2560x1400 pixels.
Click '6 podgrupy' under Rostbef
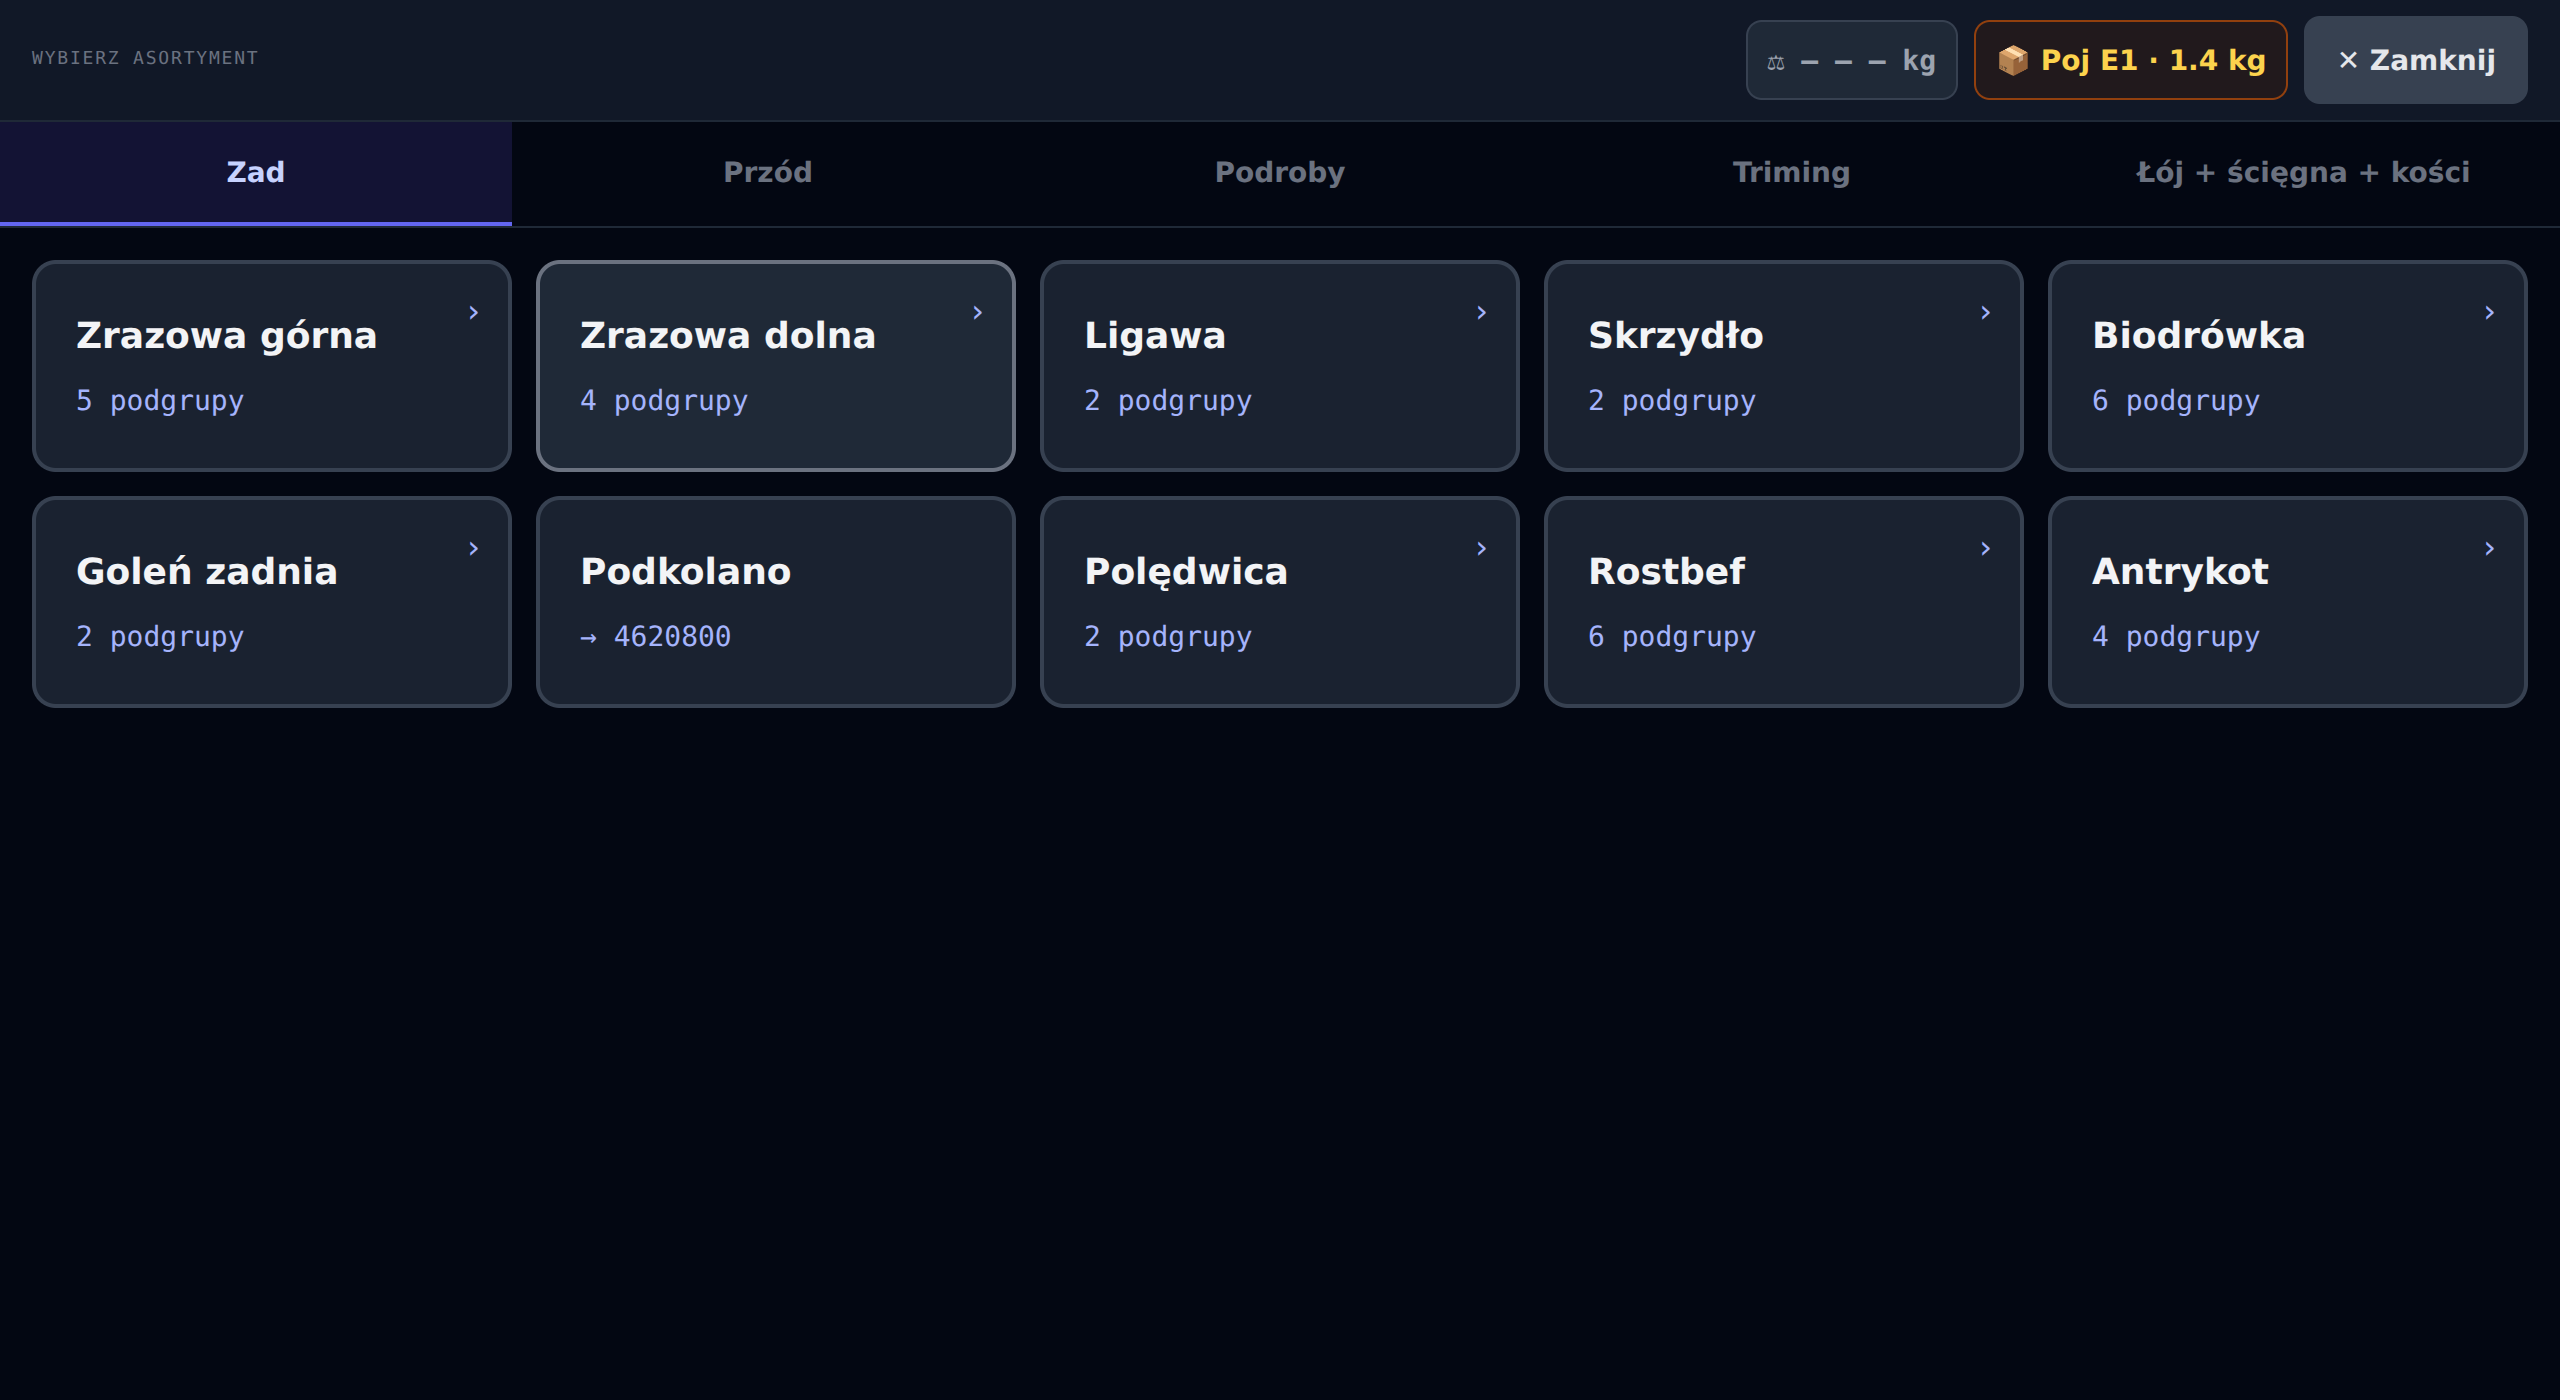[1672, 637]
